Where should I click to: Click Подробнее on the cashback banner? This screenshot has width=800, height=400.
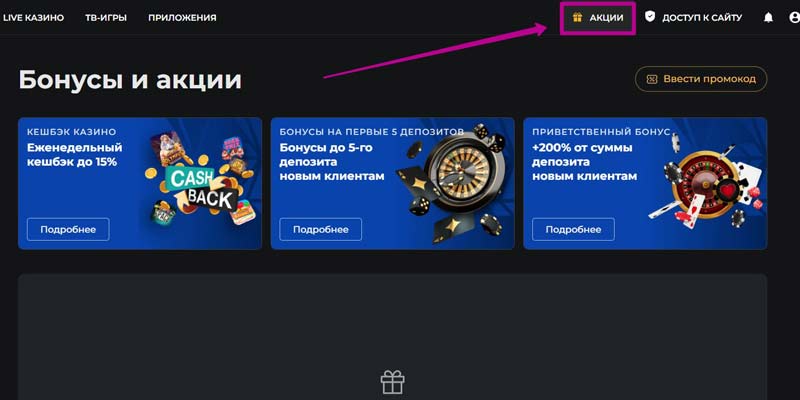pos(68,230)
